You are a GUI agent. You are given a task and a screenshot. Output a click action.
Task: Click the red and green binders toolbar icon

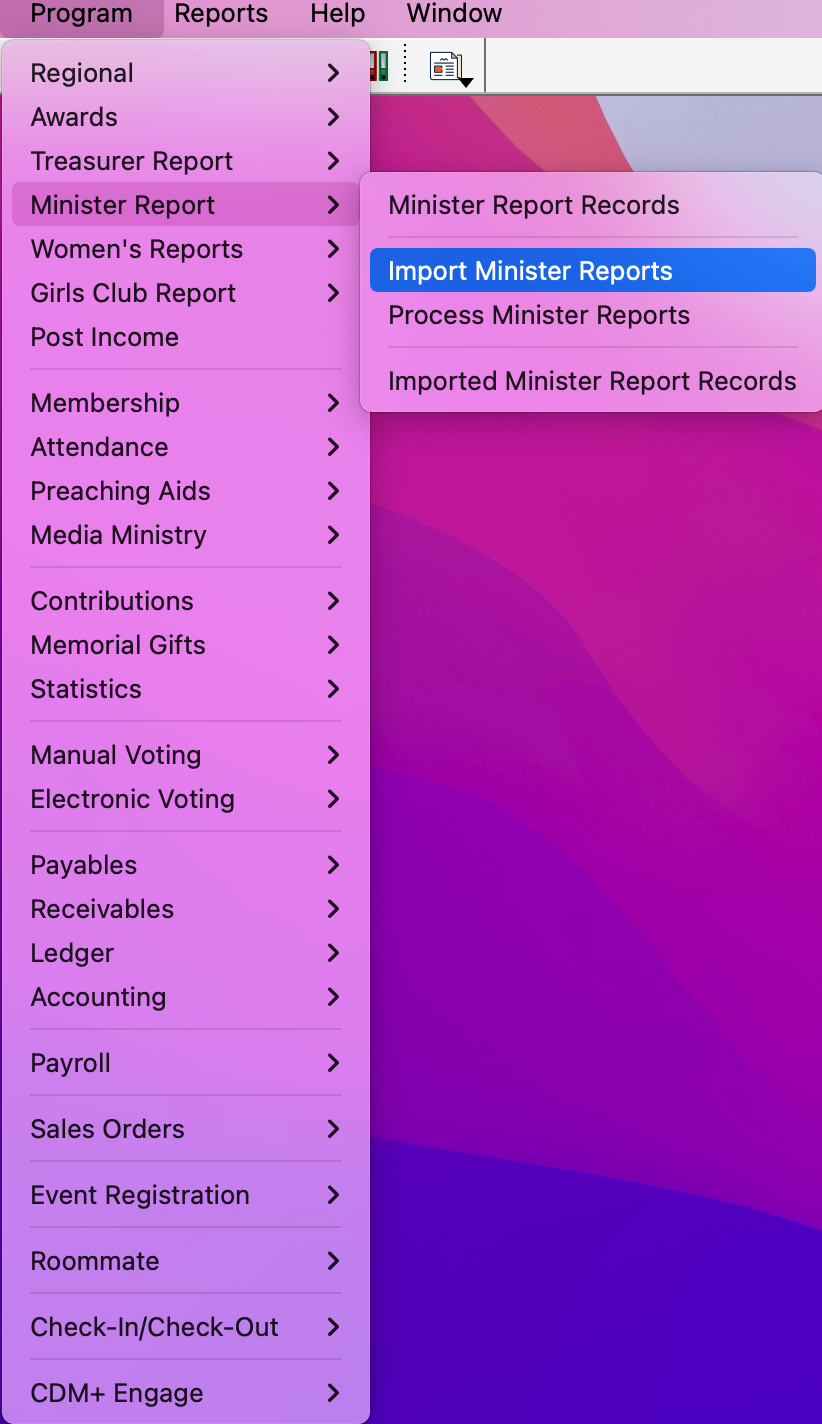[x=379, y=66]
